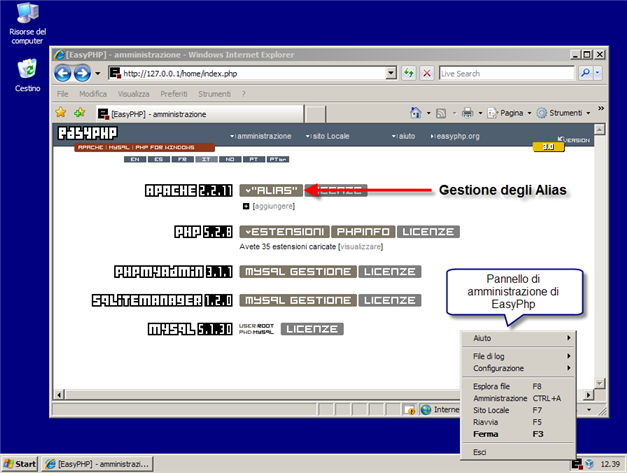Expand the Home dropdown arrow
This screenshot has height=473, width=627.
[428, 113]
